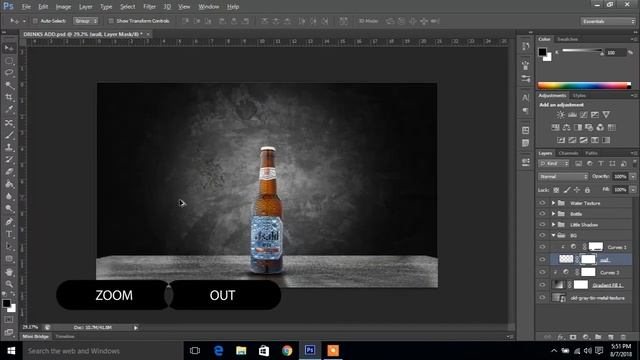Create a new group via folder icon
This screenshot has height=360, width=640.
pyautogui.click(x=598, y=337)
